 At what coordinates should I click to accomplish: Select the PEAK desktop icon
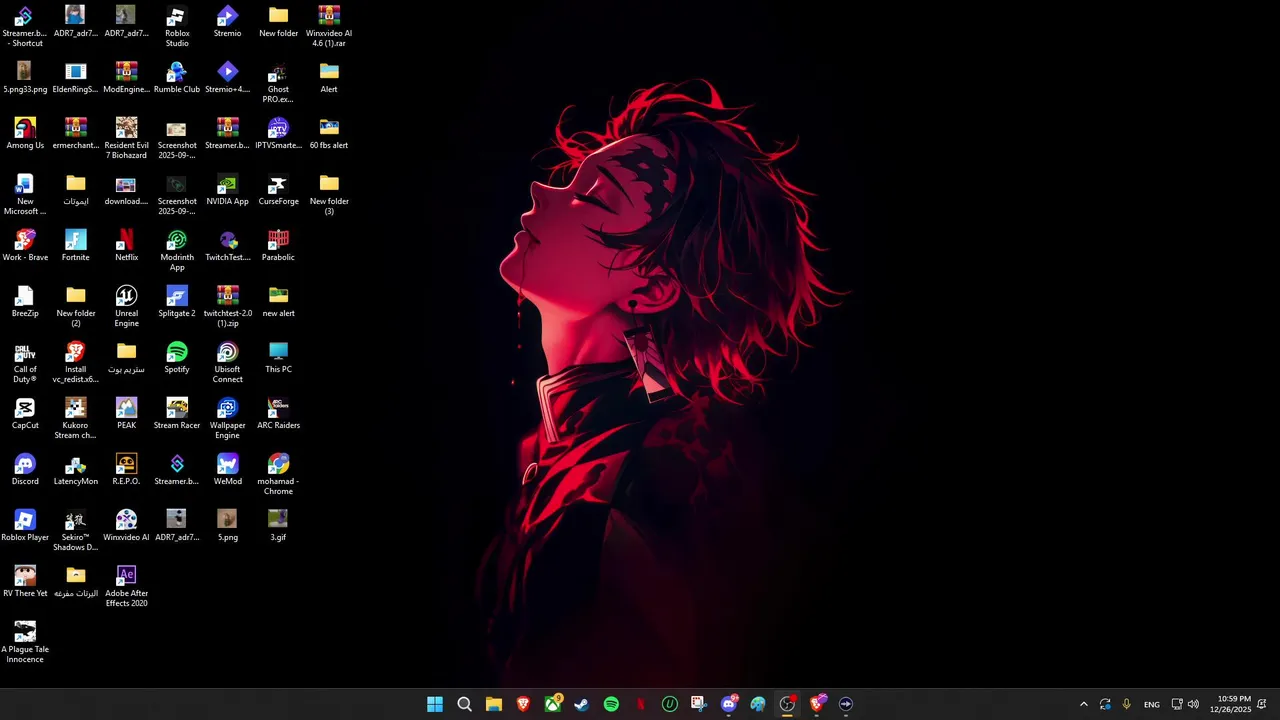[126, 414]
